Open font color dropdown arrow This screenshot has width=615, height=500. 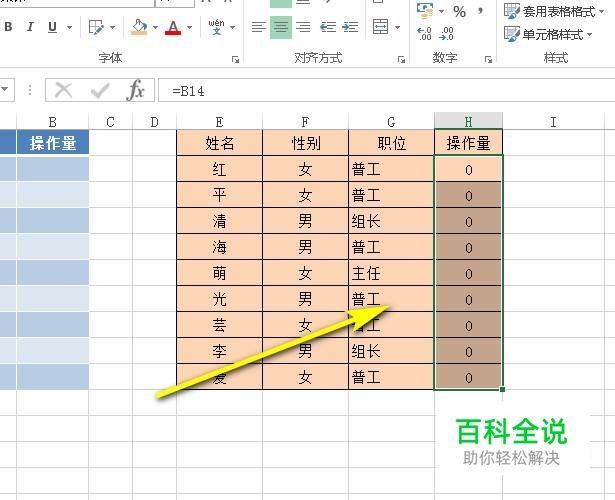[x=189, y=27]
